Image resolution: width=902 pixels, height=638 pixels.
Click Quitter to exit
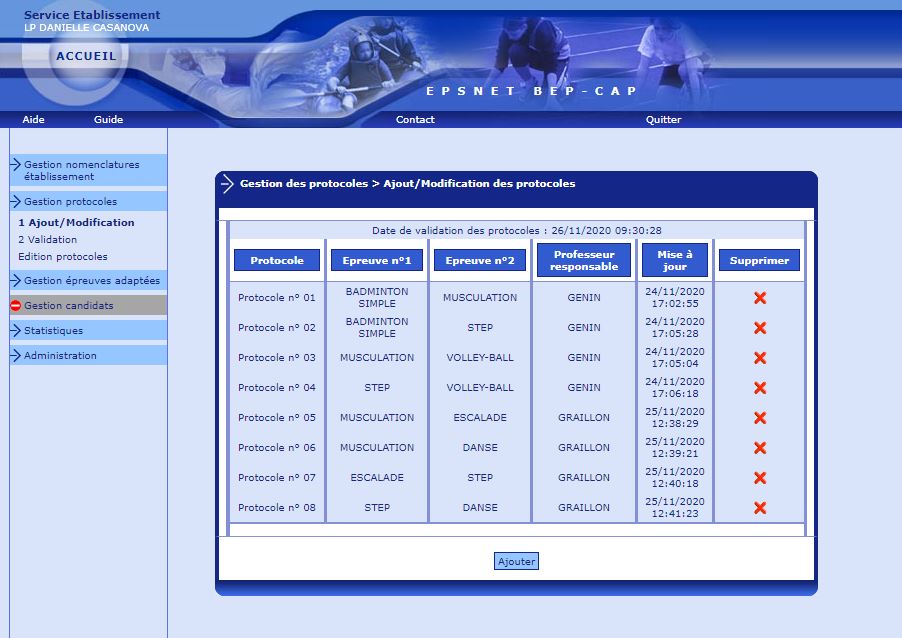point(663,120)
